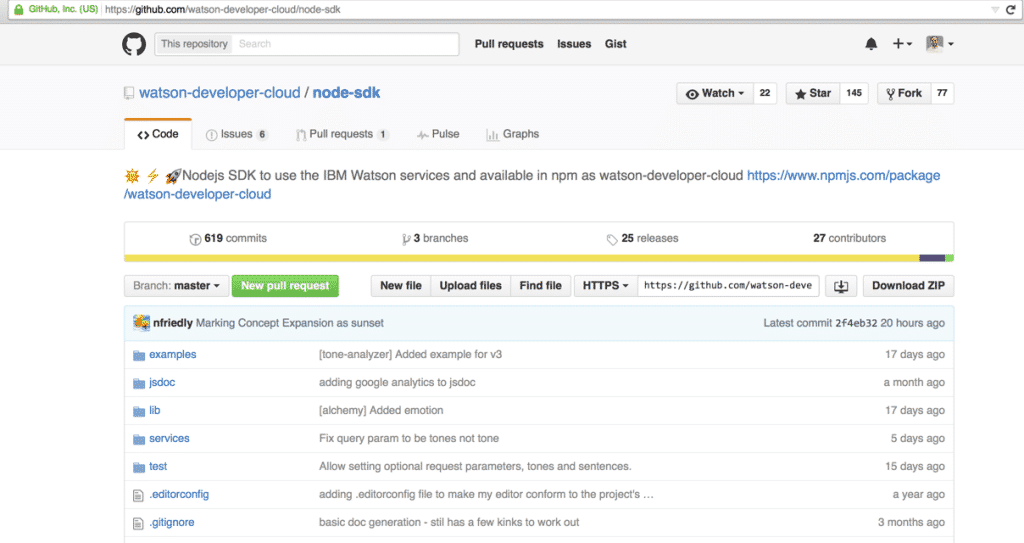View the 145 stargazers count

coord(854,93)
